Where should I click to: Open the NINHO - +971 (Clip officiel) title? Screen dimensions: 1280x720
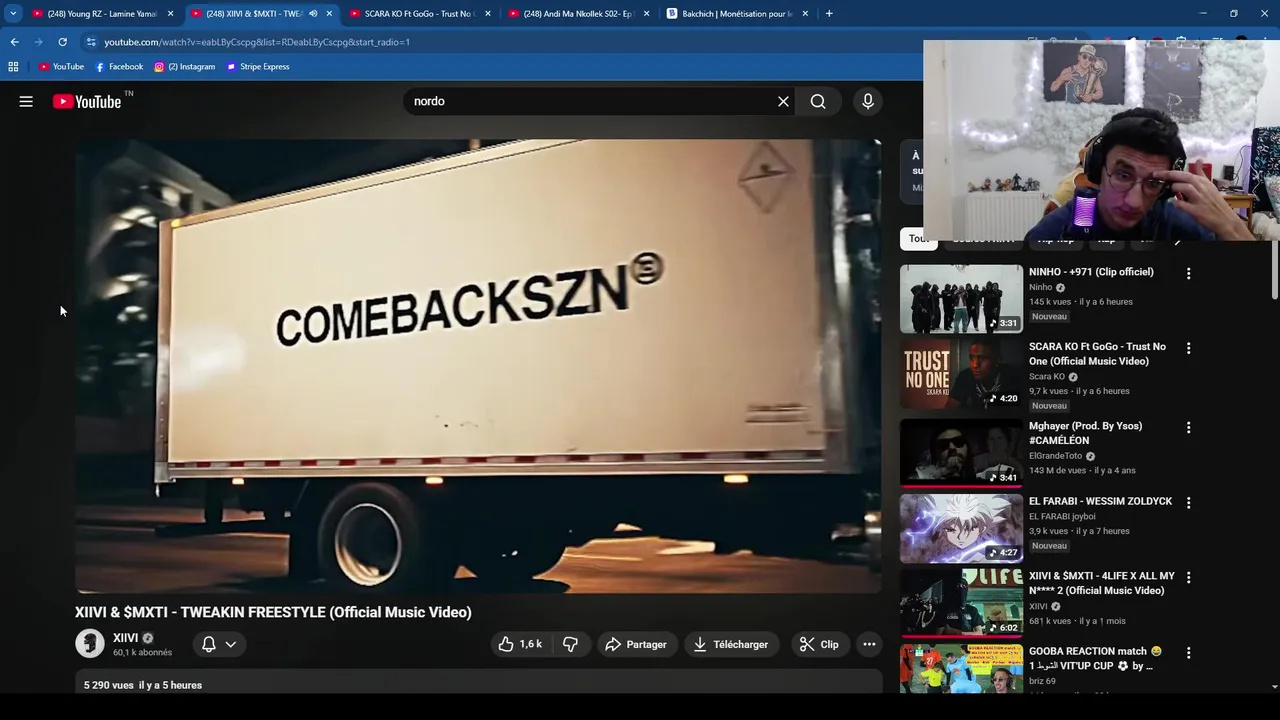(x=1091, y=272)
